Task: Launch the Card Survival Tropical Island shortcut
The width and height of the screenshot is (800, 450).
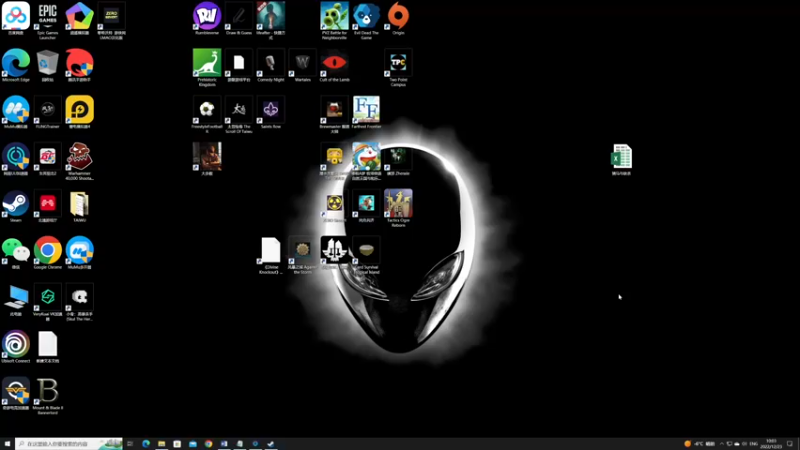Action: click(366, 255)
